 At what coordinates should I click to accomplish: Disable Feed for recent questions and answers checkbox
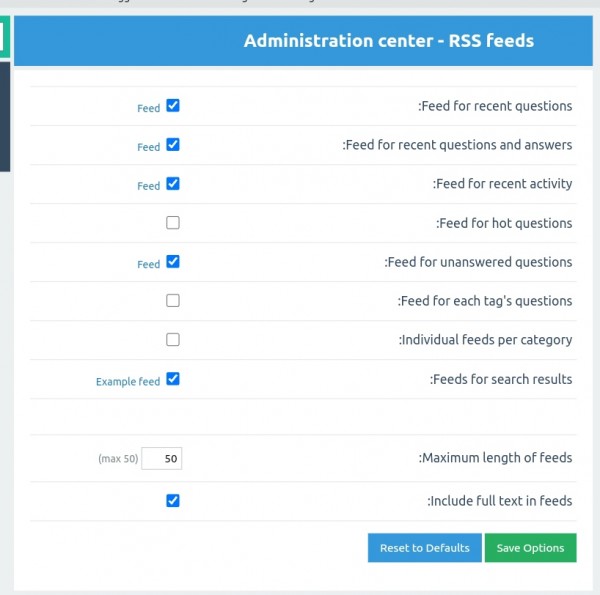(x=173, y=145)
